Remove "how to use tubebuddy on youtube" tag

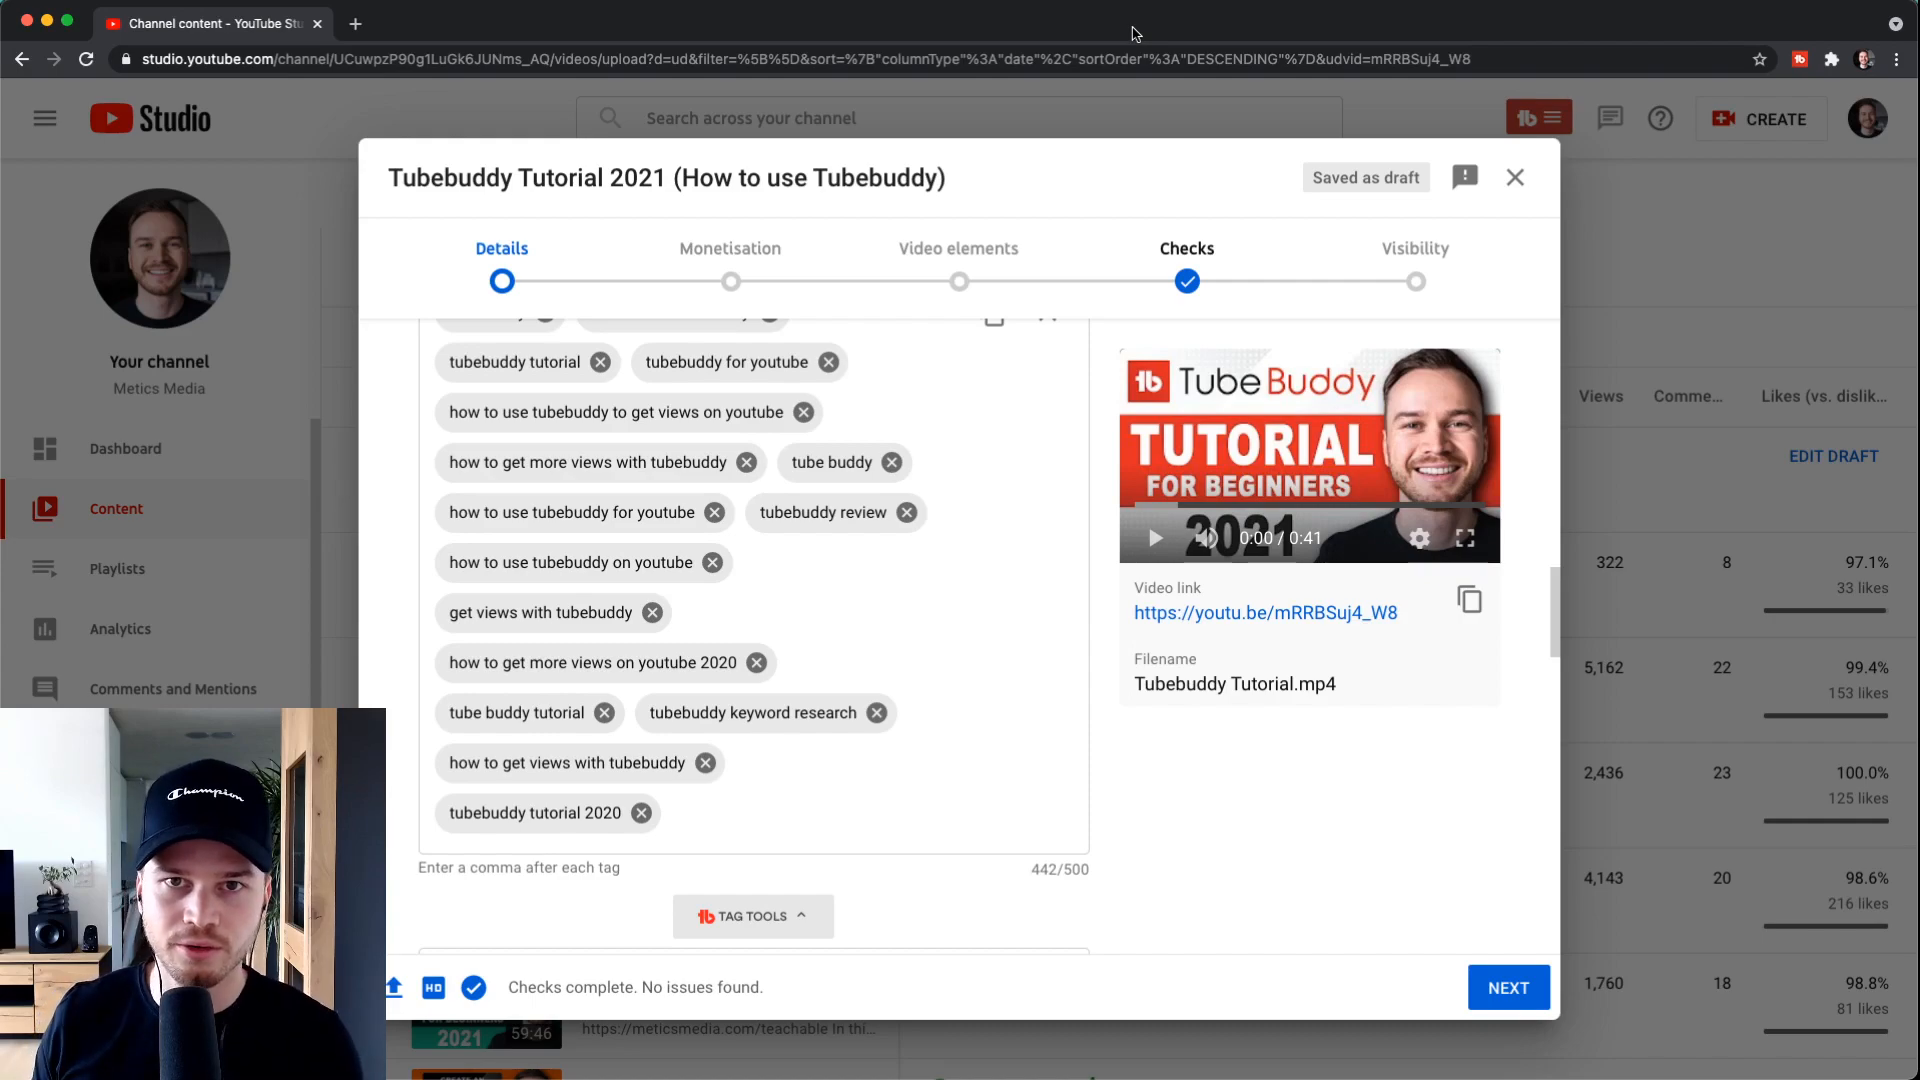tap(712, 562)
